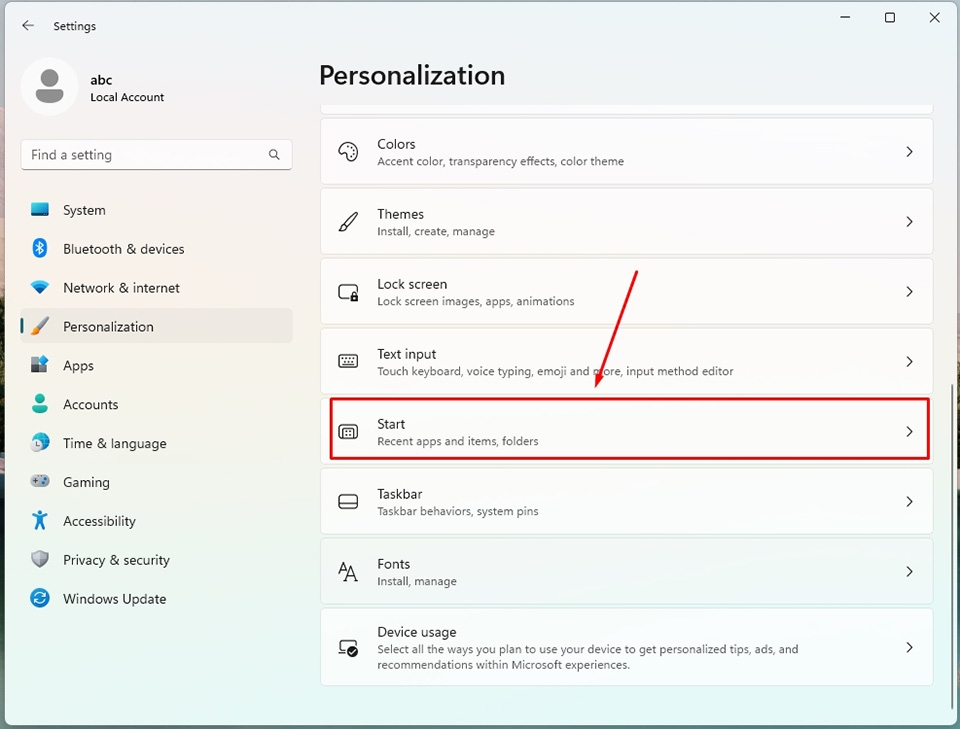This screenshot has width=960, height=729.
Task: Click the Accounts person icon
Action: coord(40,404)
